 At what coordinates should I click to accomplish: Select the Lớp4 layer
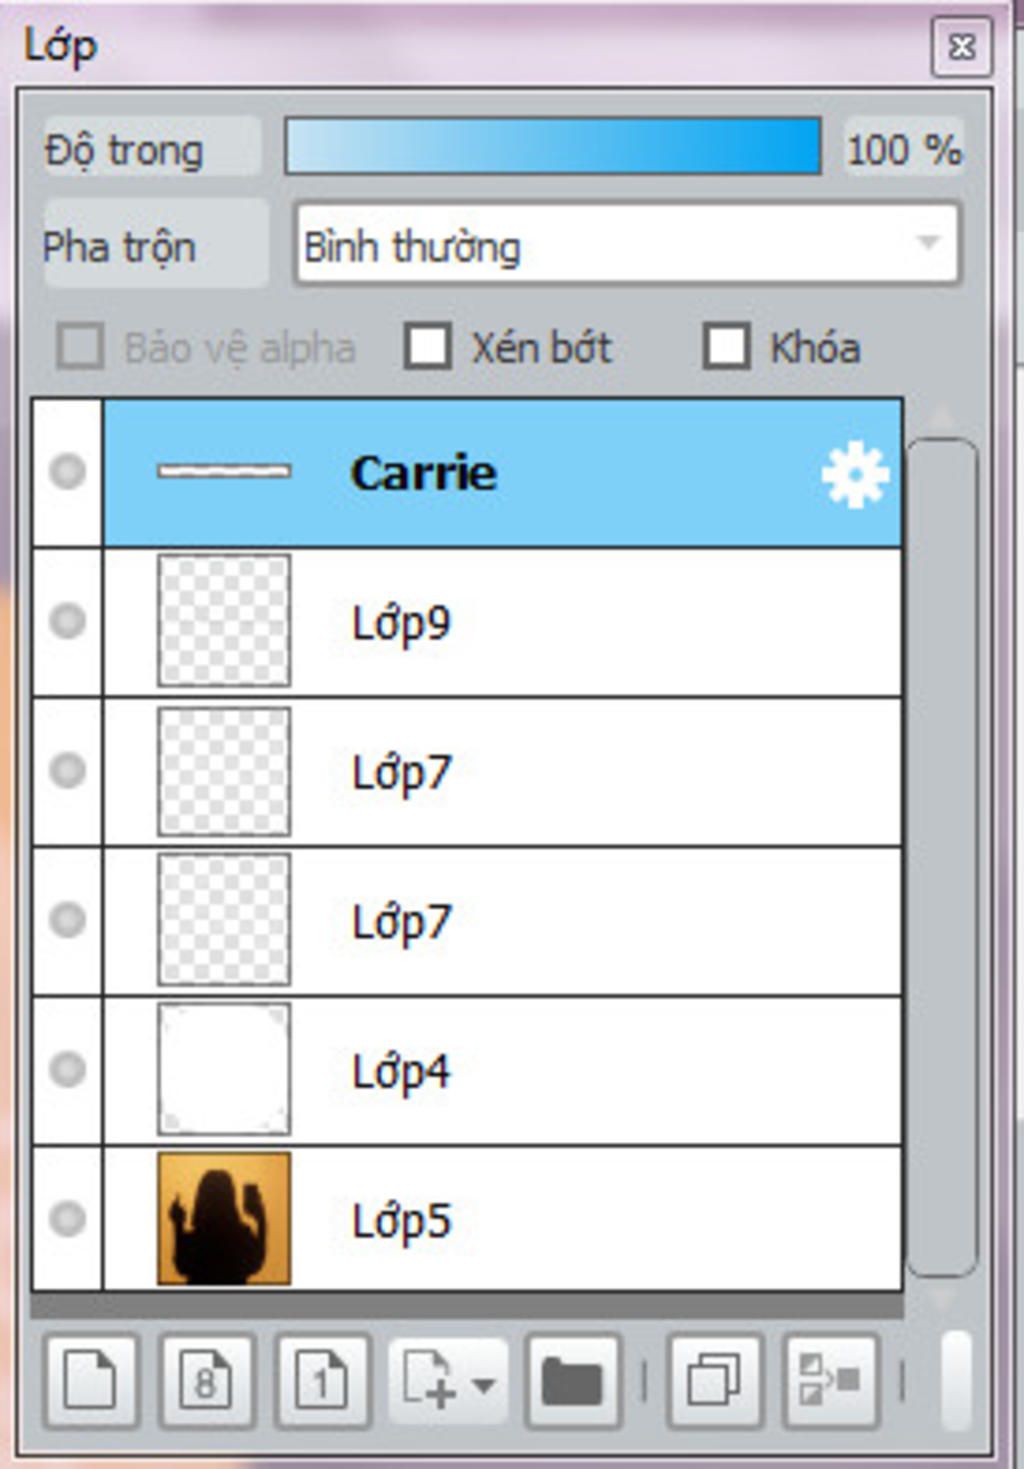click(502, 1071)
